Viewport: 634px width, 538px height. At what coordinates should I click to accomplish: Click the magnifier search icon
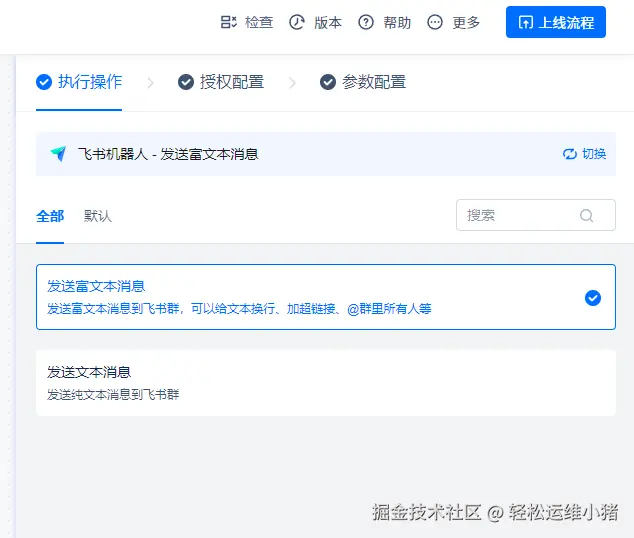586,215
